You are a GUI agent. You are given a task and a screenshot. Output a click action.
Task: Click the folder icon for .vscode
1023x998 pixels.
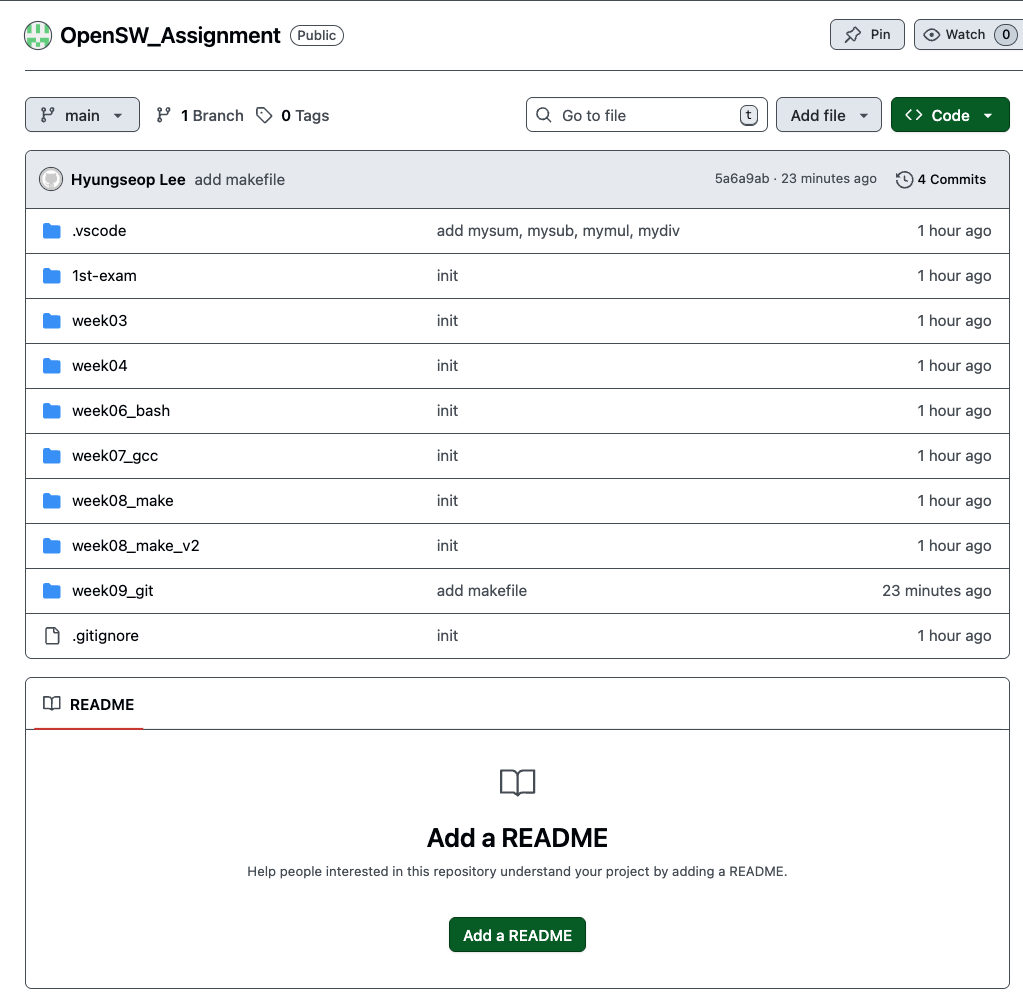(x=52, y=231)
